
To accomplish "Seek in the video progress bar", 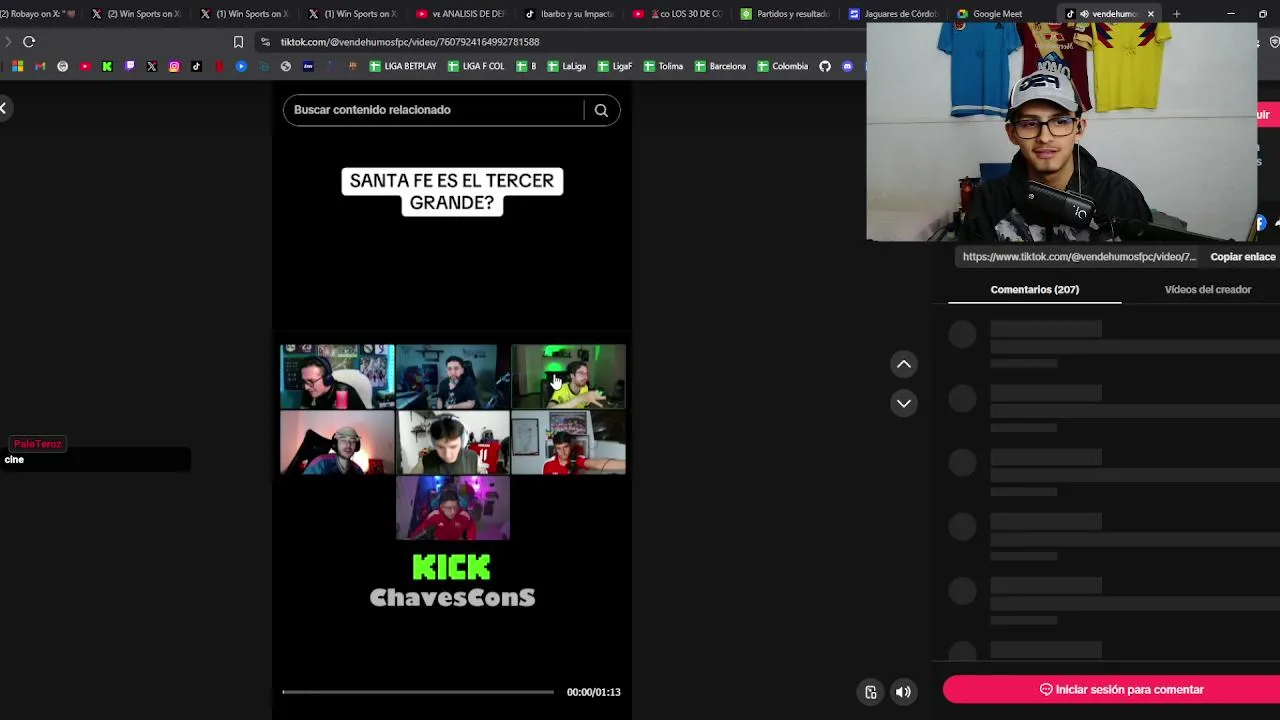I will pos(418,692).
